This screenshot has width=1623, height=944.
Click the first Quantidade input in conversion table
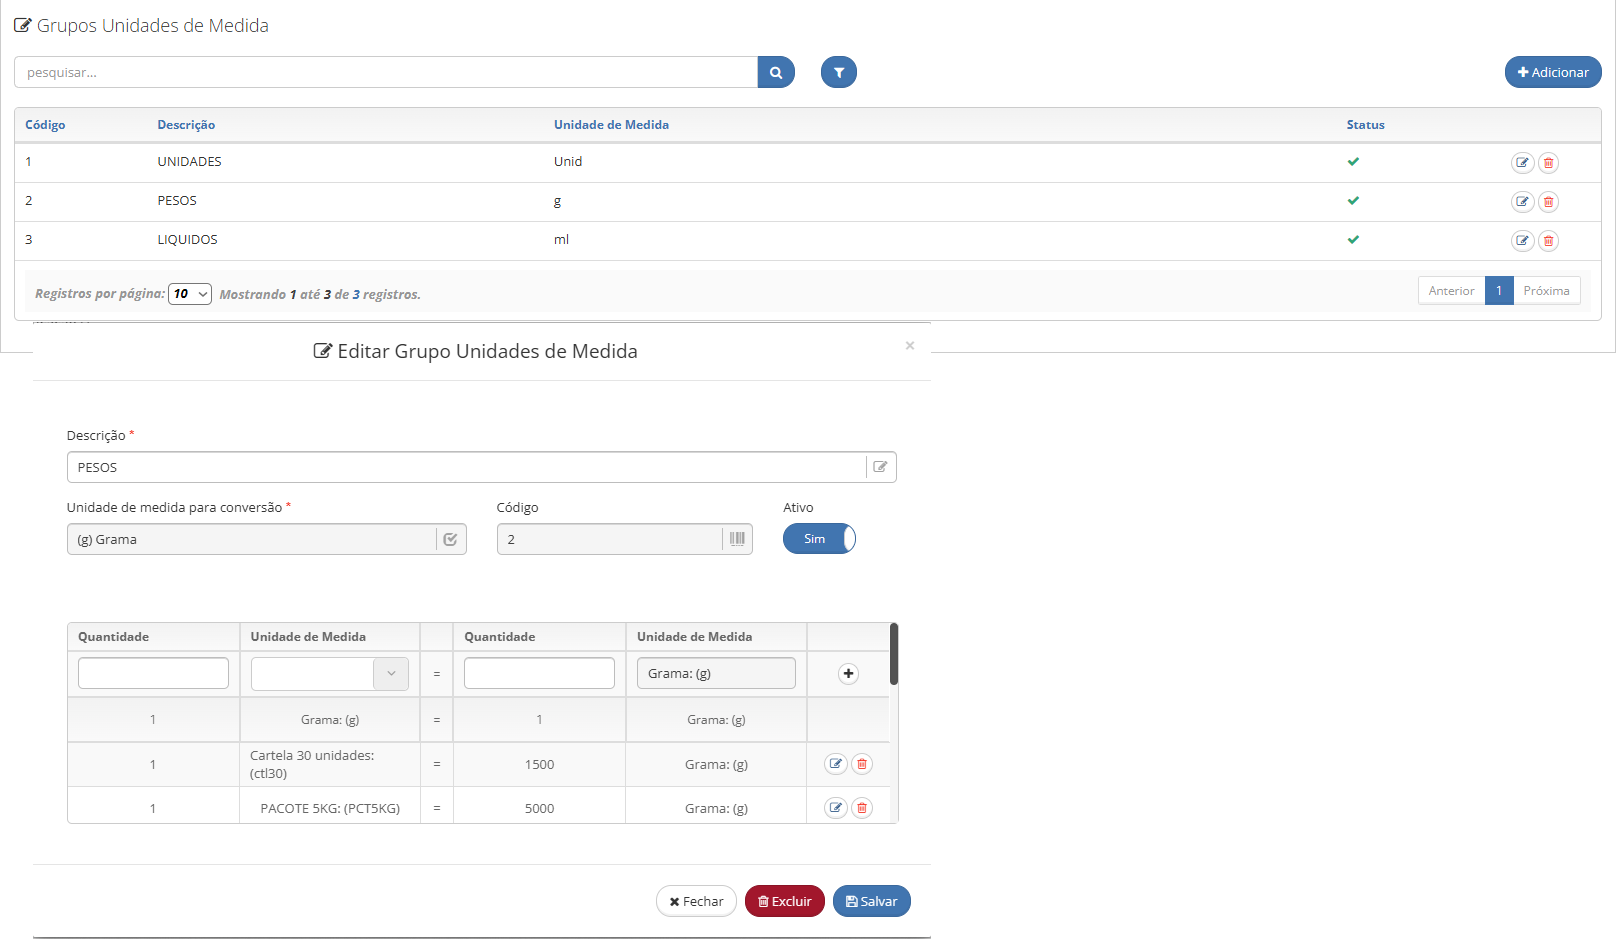pos(153,673)
